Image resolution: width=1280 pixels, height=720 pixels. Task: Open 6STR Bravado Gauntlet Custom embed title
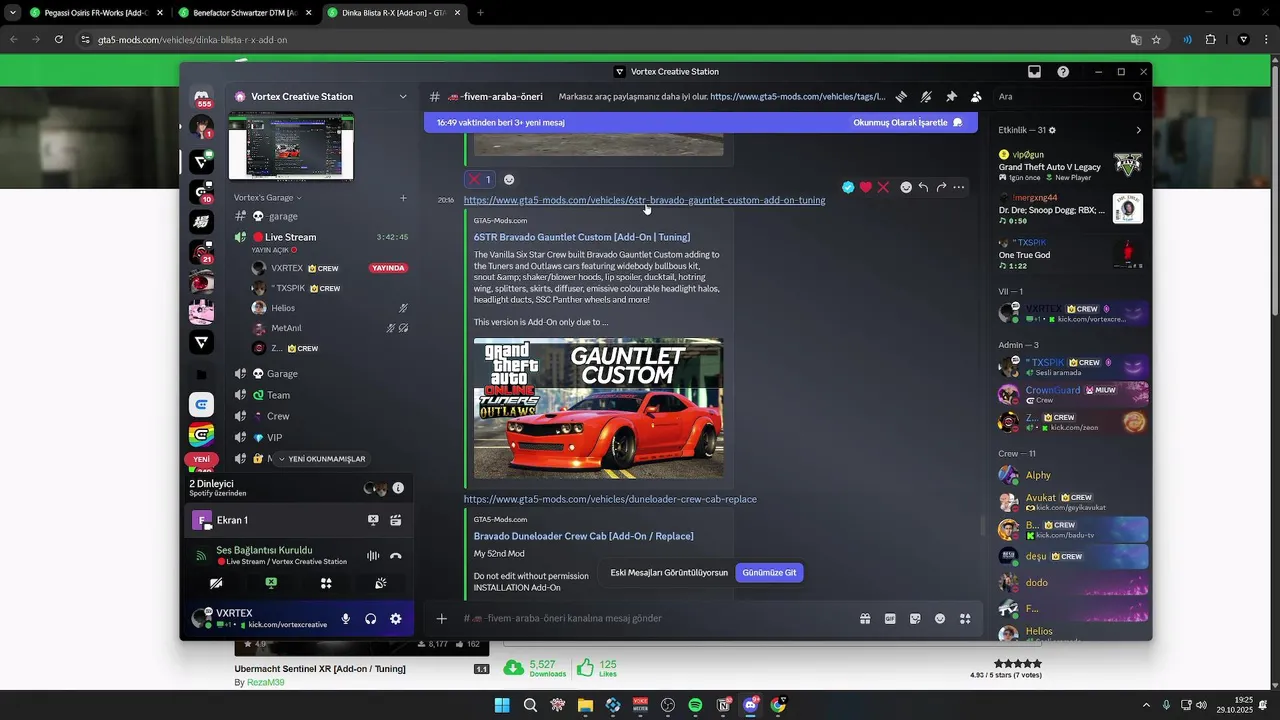tap(582, 237)
